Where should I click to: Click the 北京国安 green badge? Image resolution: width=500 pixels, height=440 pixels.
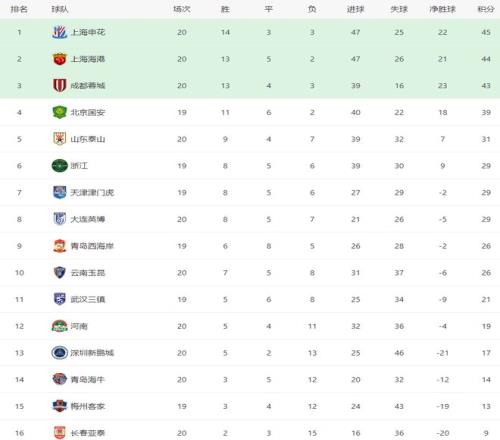coord(60,112)
